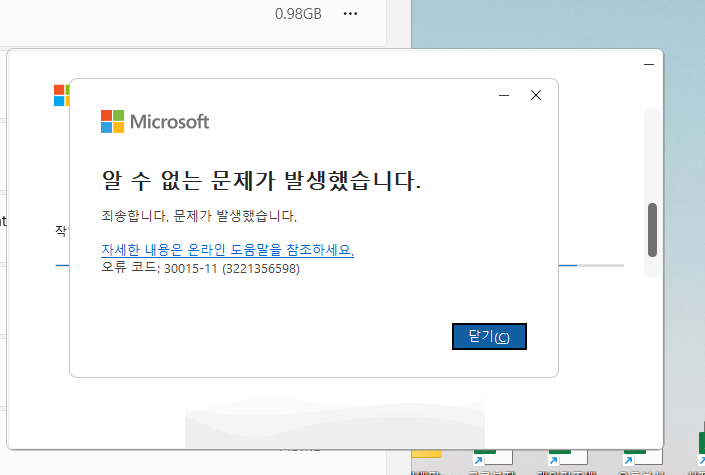The width and height of the screenshot is (705, 475).
Task: Open the three-dots menu next to 0.98GB
Action: coord(350,14)
